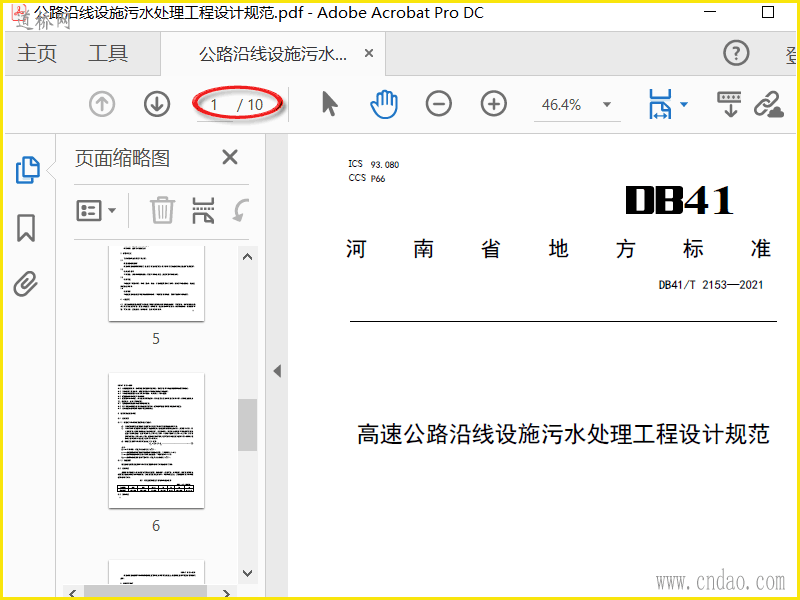The width and height of the screenshot is (800, 600).
Task: Click the DB41 heading in document
Action: click(679, 200)
